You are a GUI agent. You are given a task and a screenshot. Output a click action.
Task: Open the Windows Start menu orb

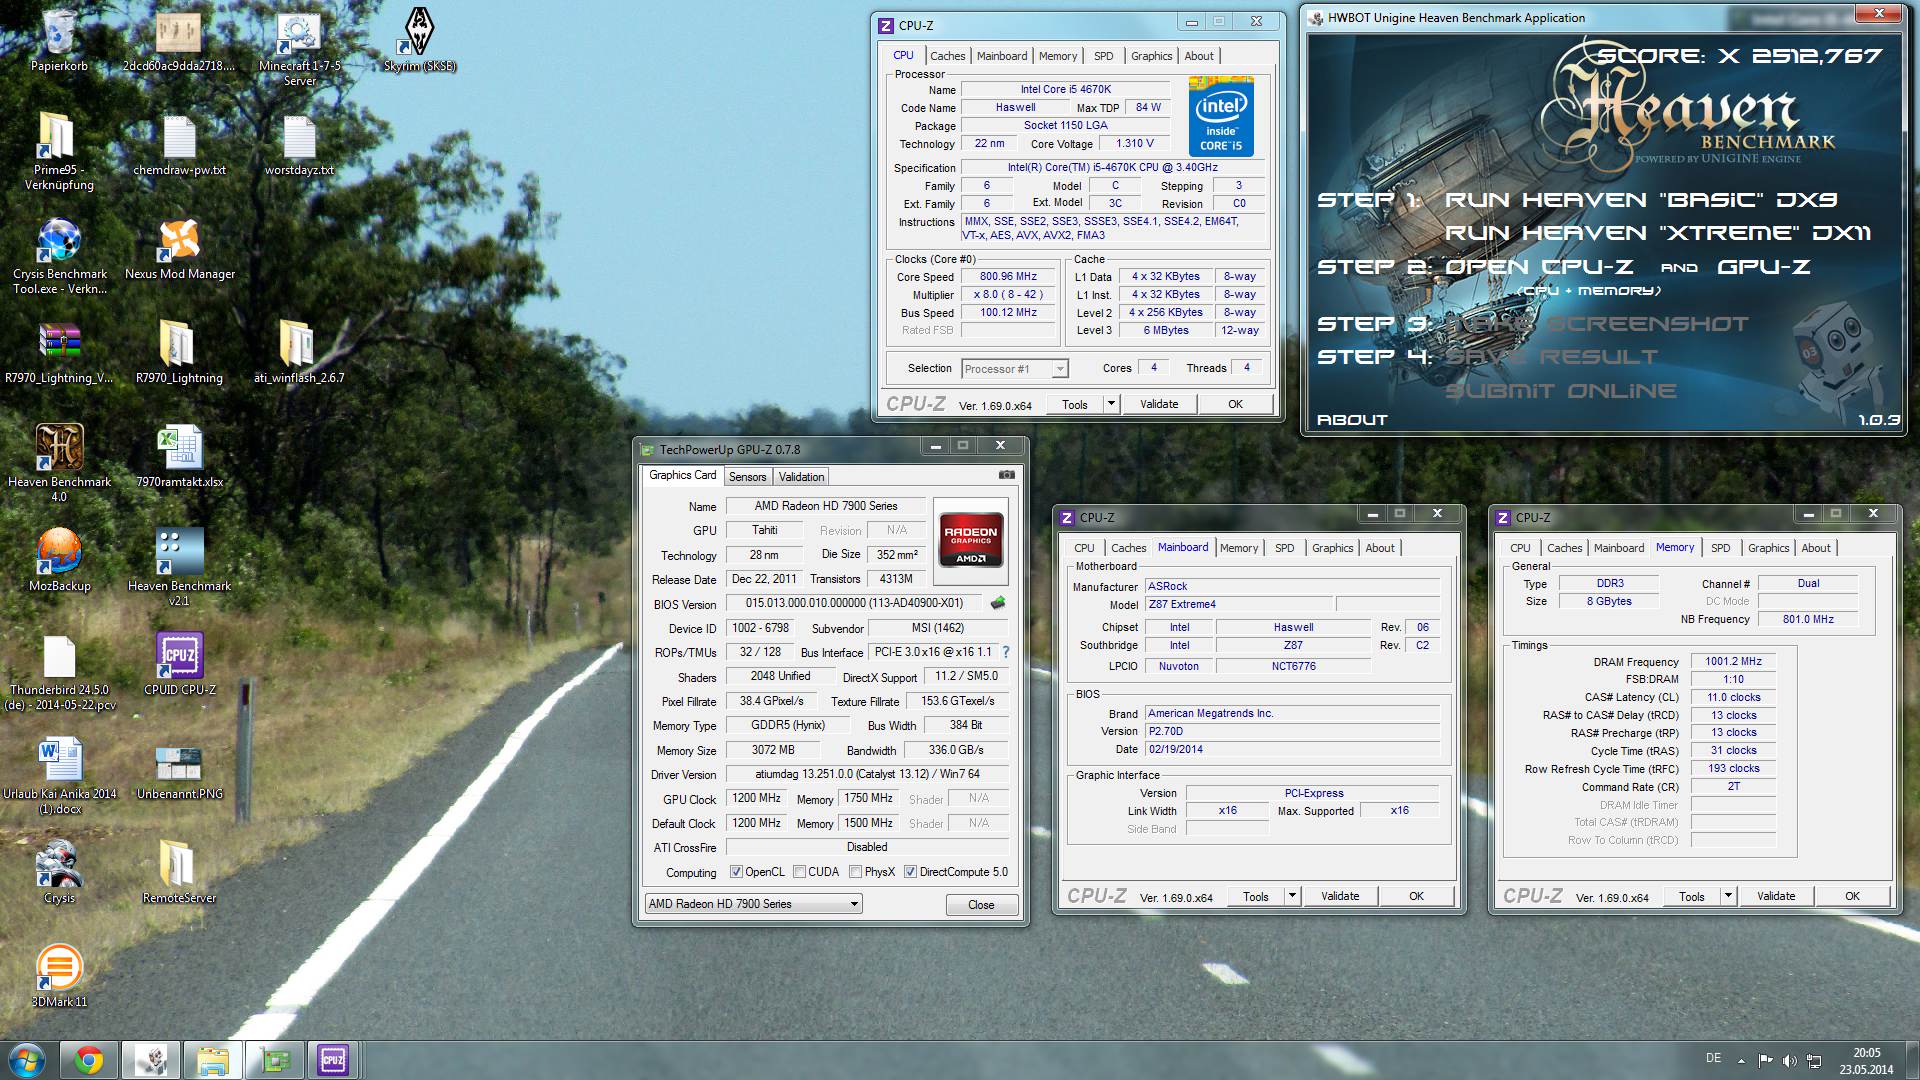pos(27,1060)
